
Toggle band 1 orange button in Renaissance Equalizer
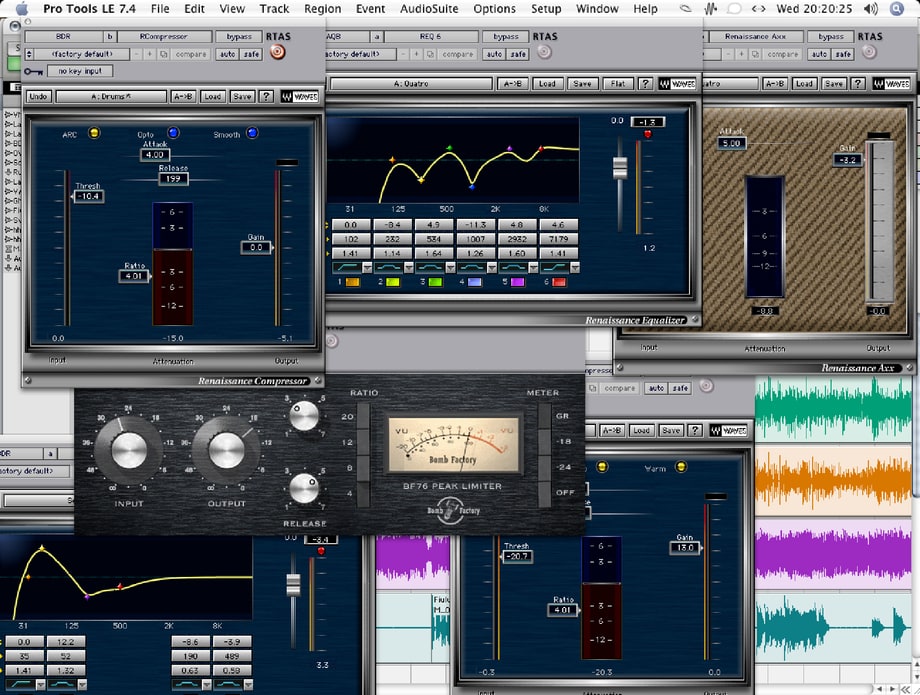point(353,282)
